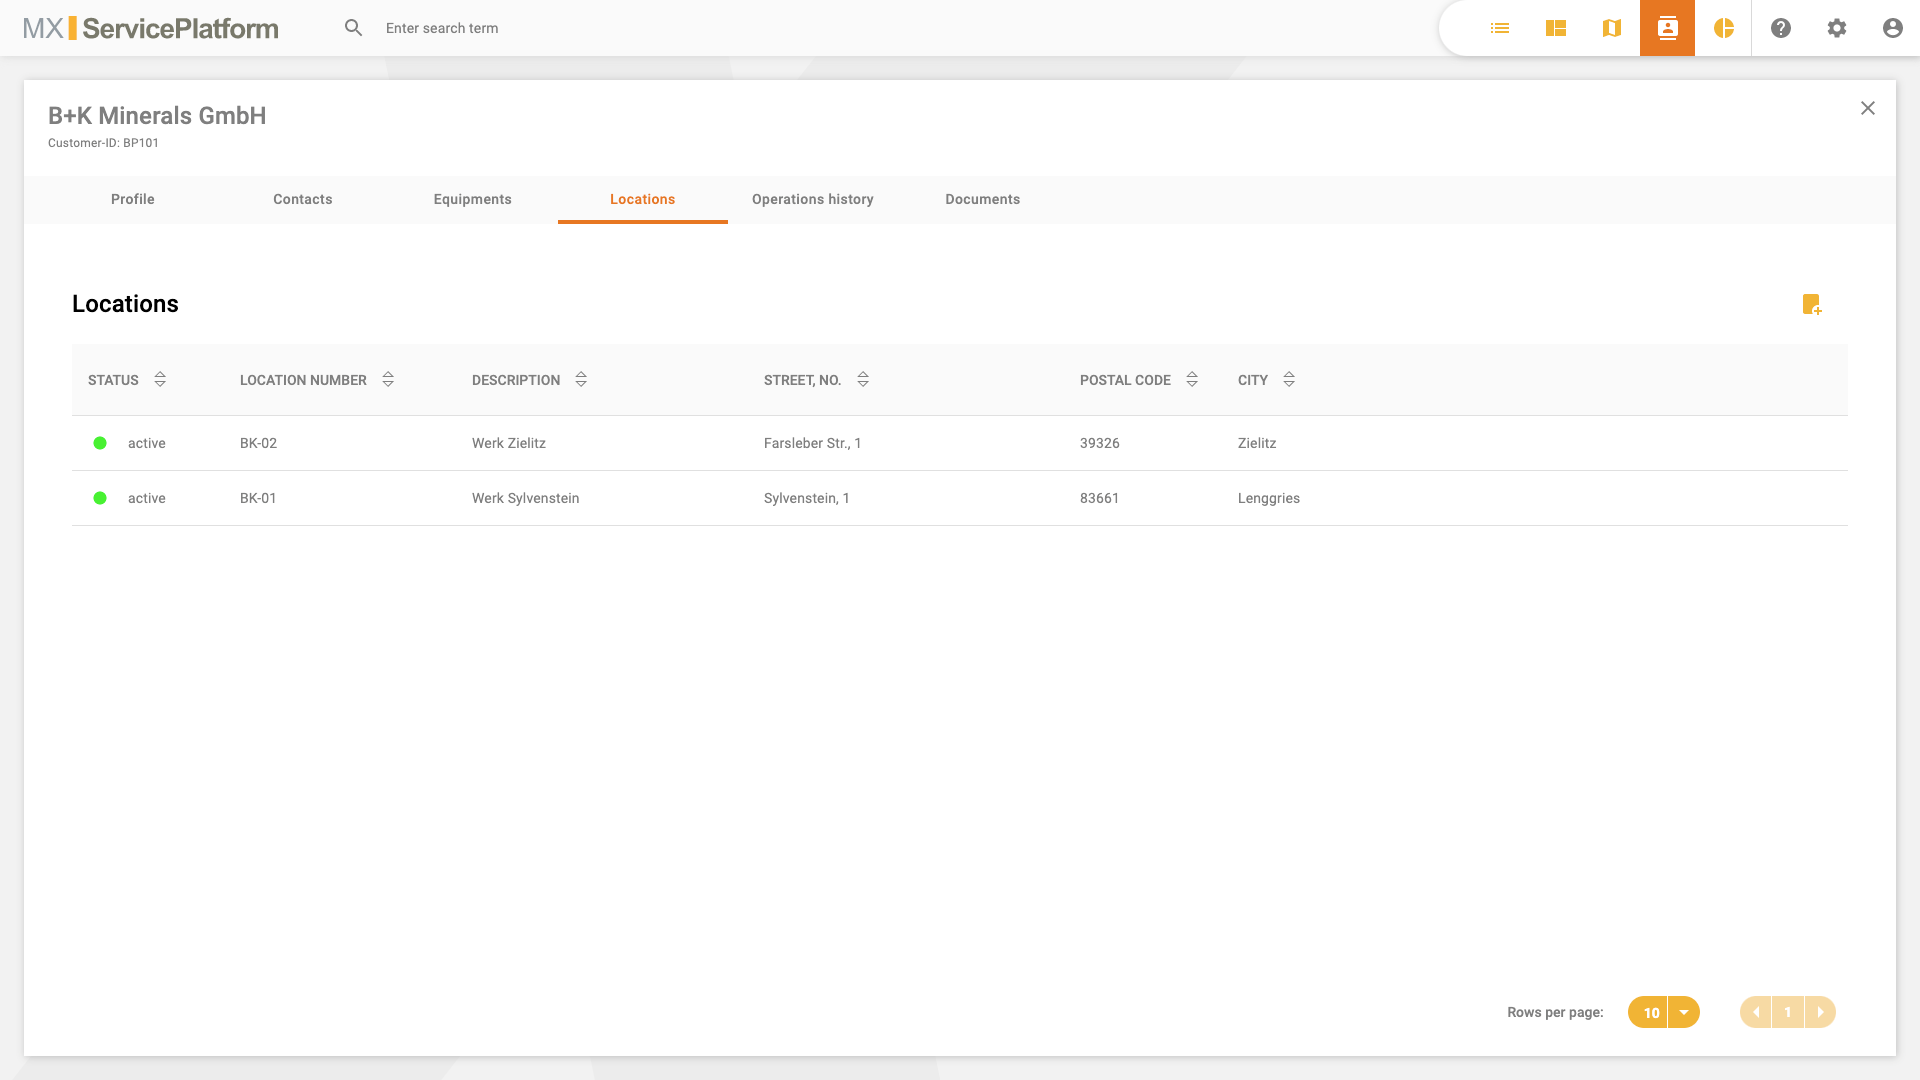
Task: Click location number BK-01
Action: 258,498
